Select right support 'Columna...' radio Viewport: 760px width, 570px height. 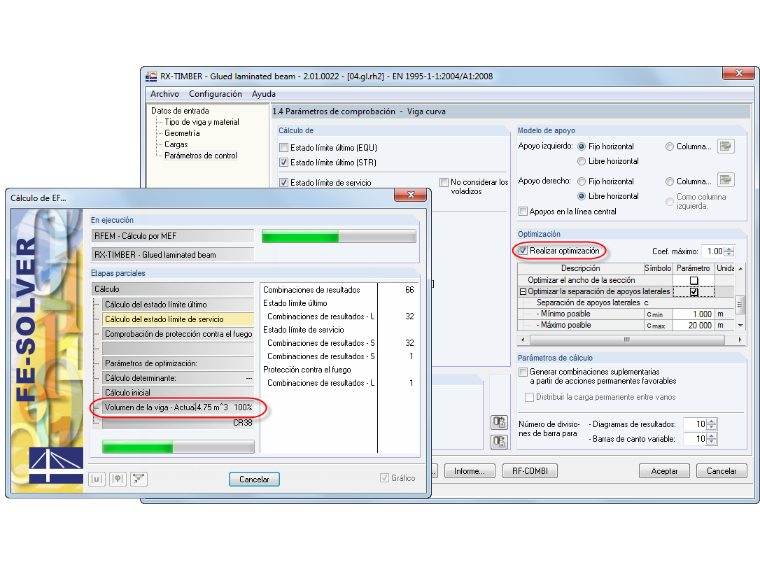pyautogui.click(x=669, y=181)
